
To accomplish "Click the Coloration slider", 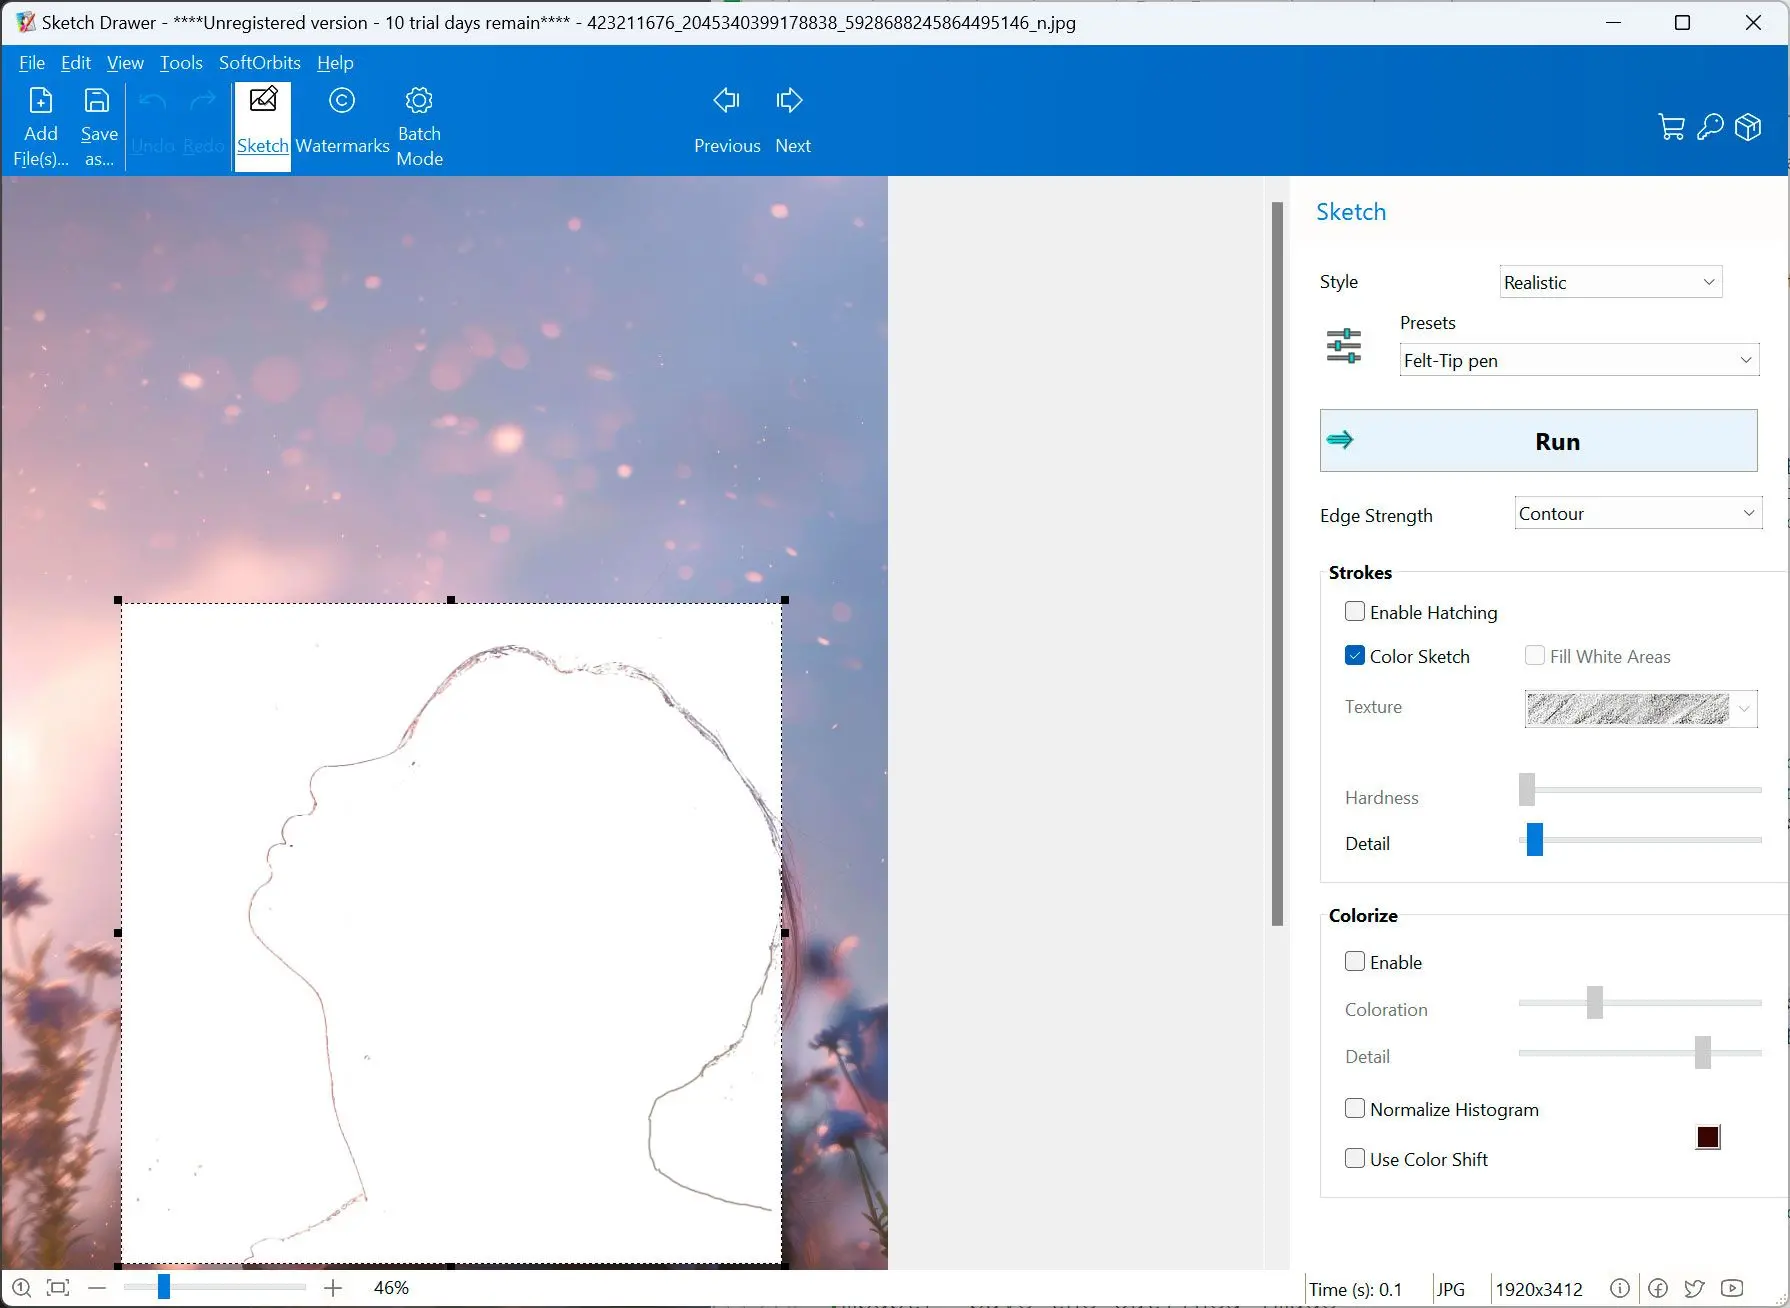I will [x=1640, y=1002].
